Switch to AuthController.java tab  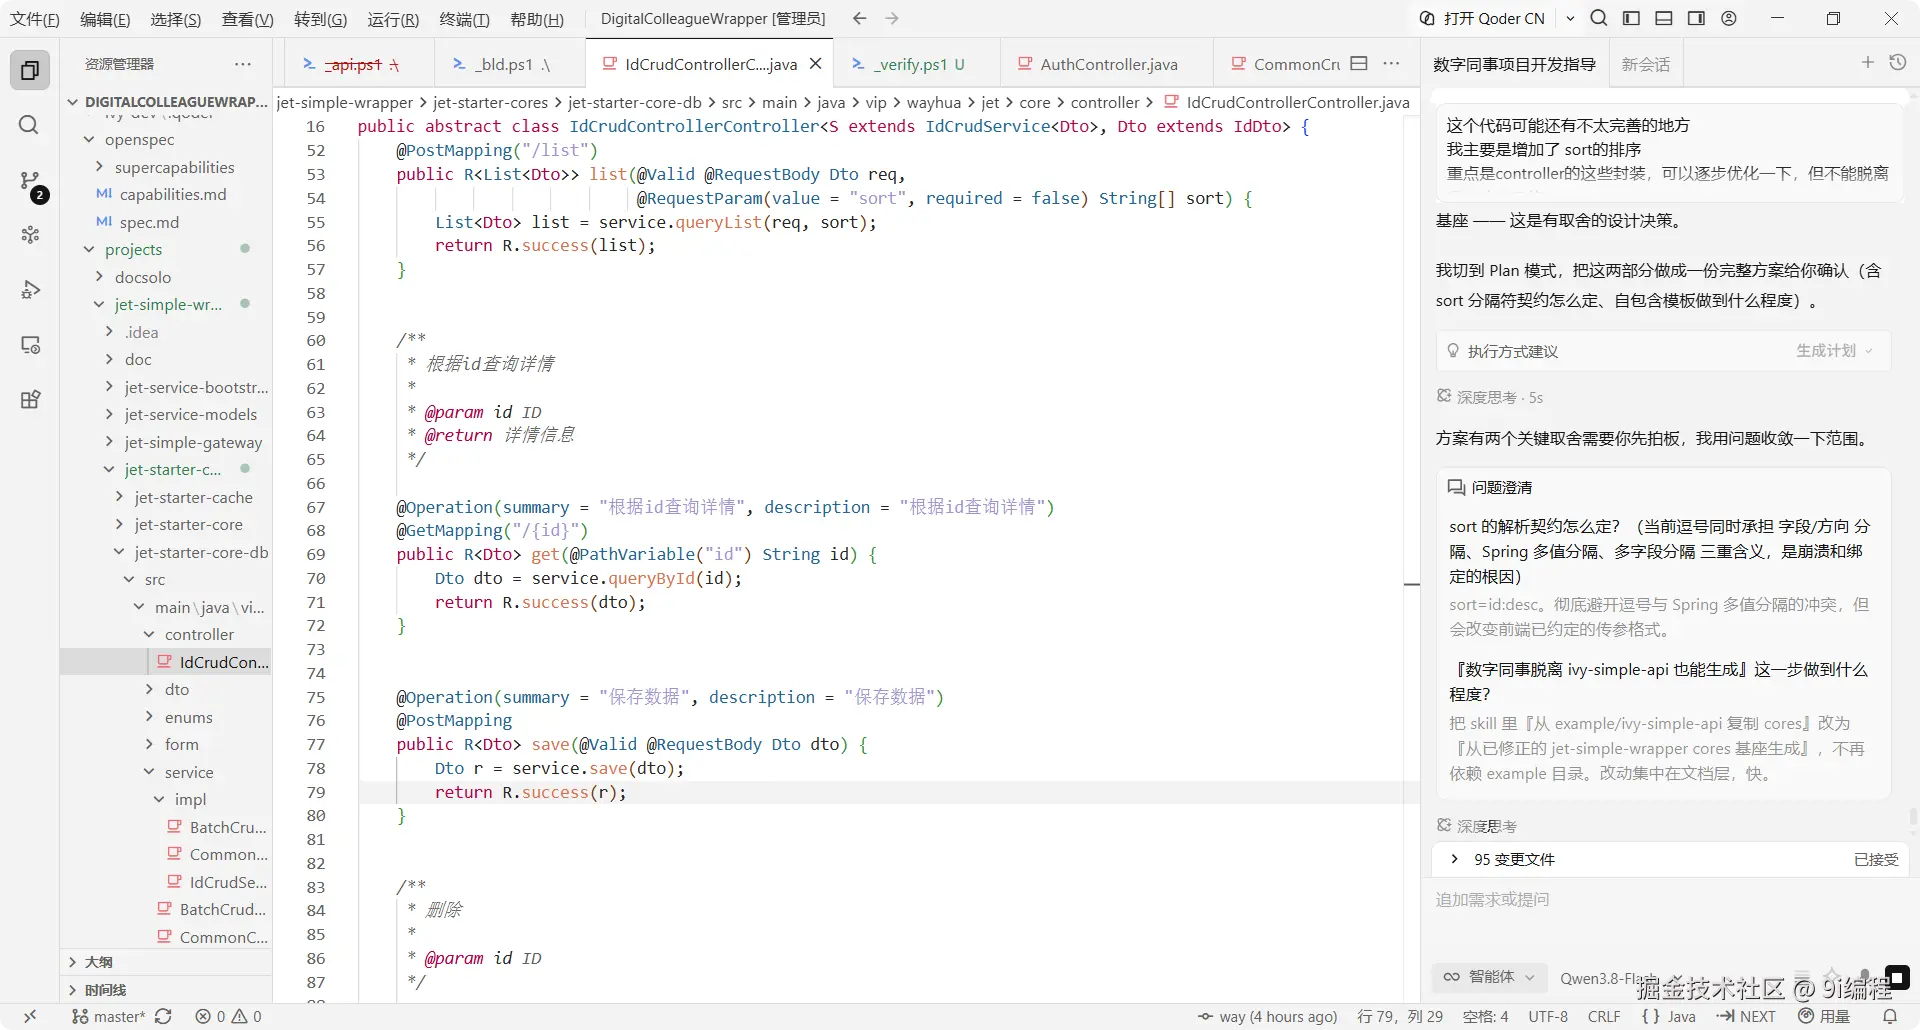tap(1107, 64)
